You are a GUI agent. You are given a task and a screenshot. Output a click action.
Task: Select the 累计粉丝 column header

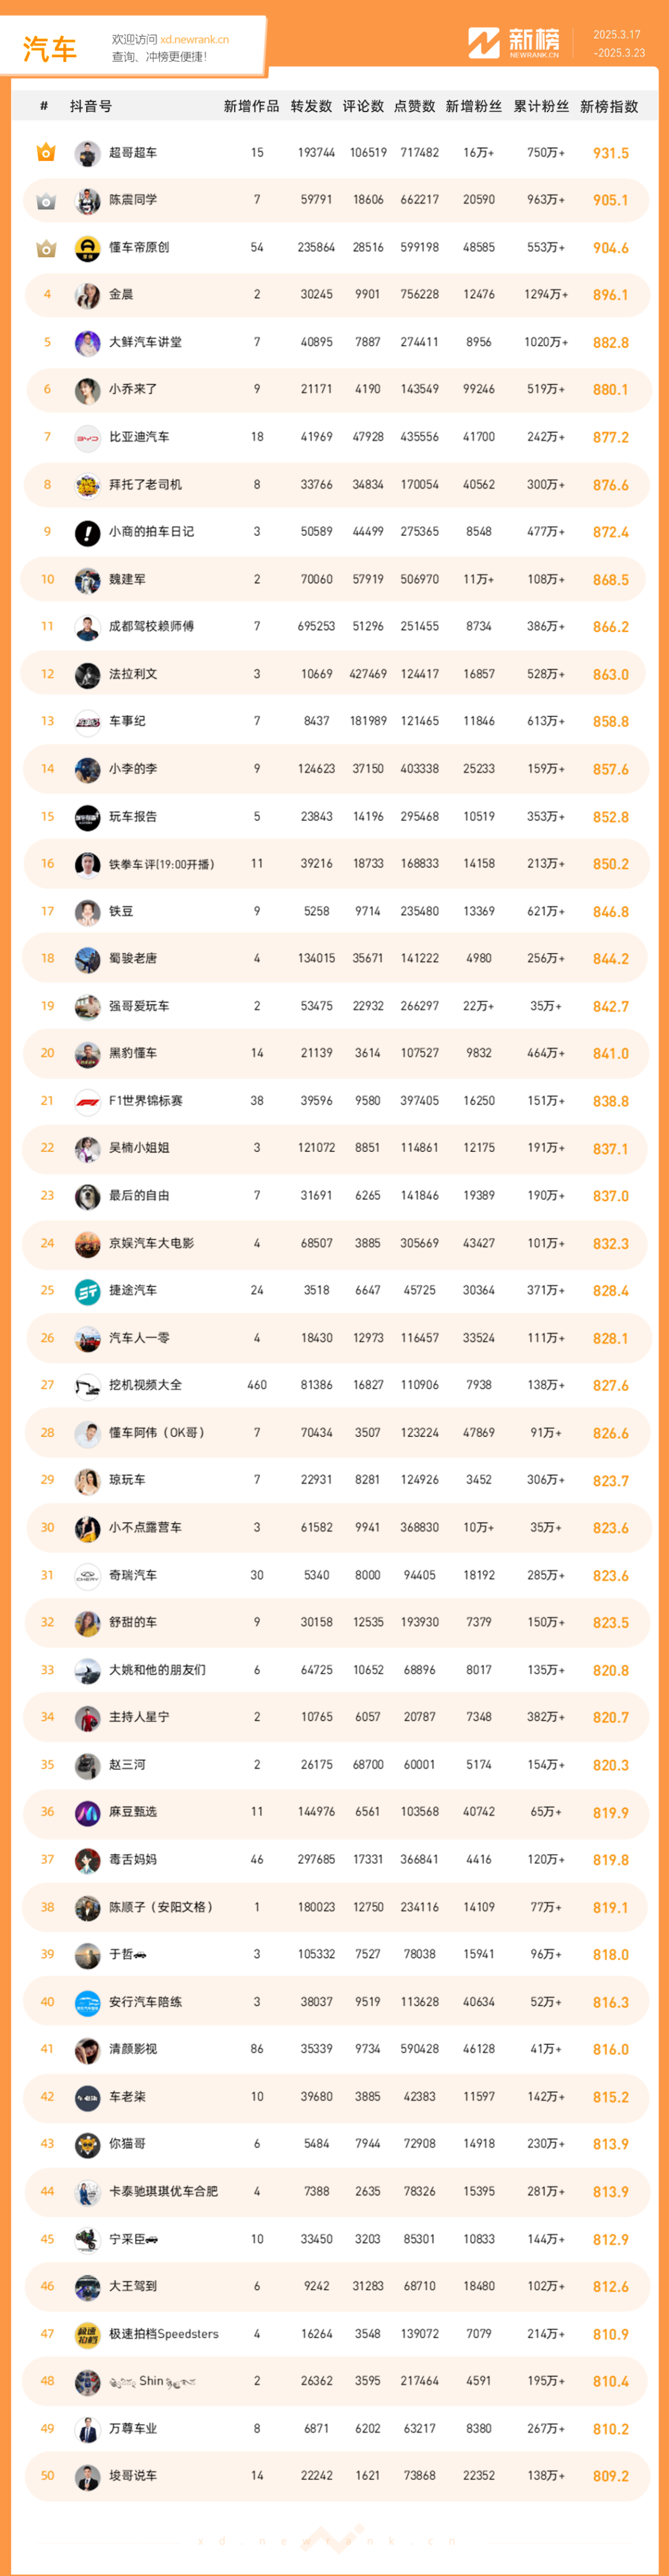(541, 107)
